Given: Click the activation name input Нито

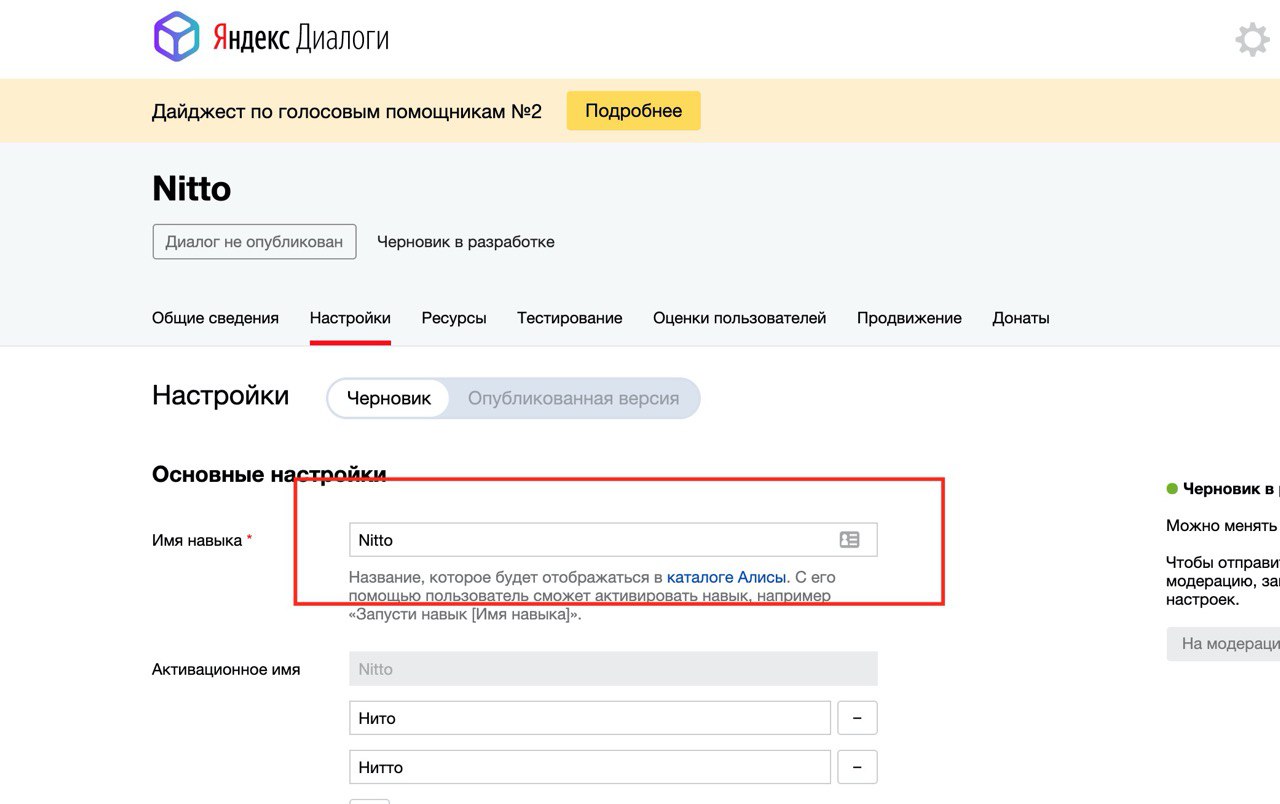Looking at the screenshot, I should coord(590,718).
